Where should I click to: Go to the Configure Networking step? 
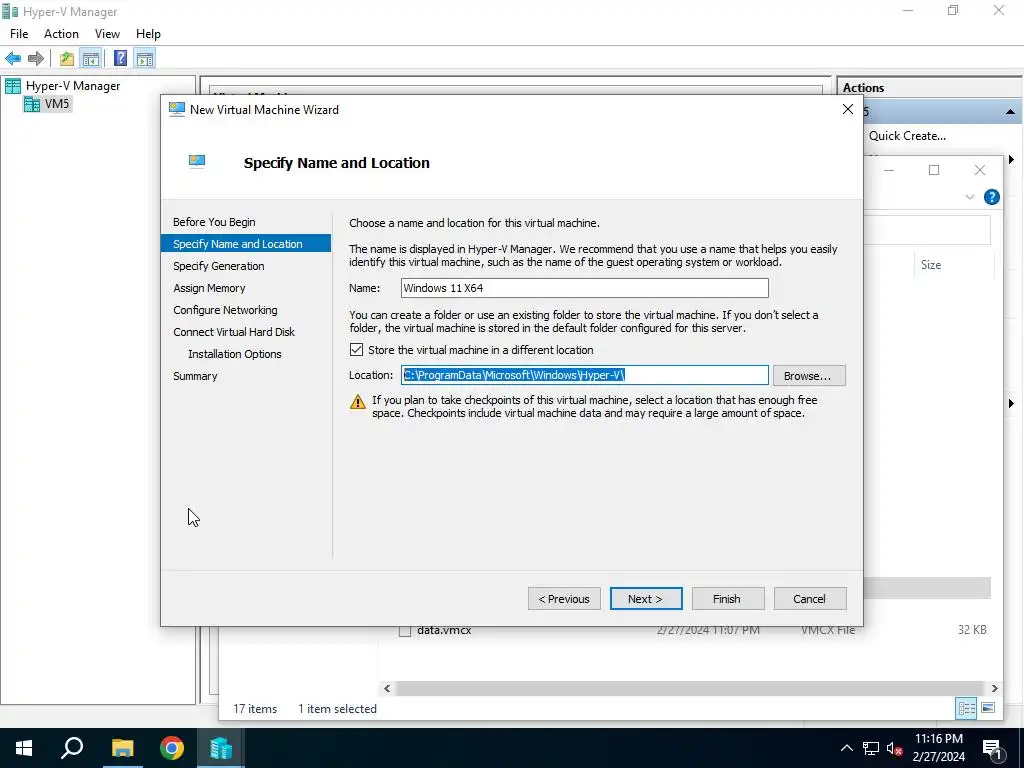point(225,310)
